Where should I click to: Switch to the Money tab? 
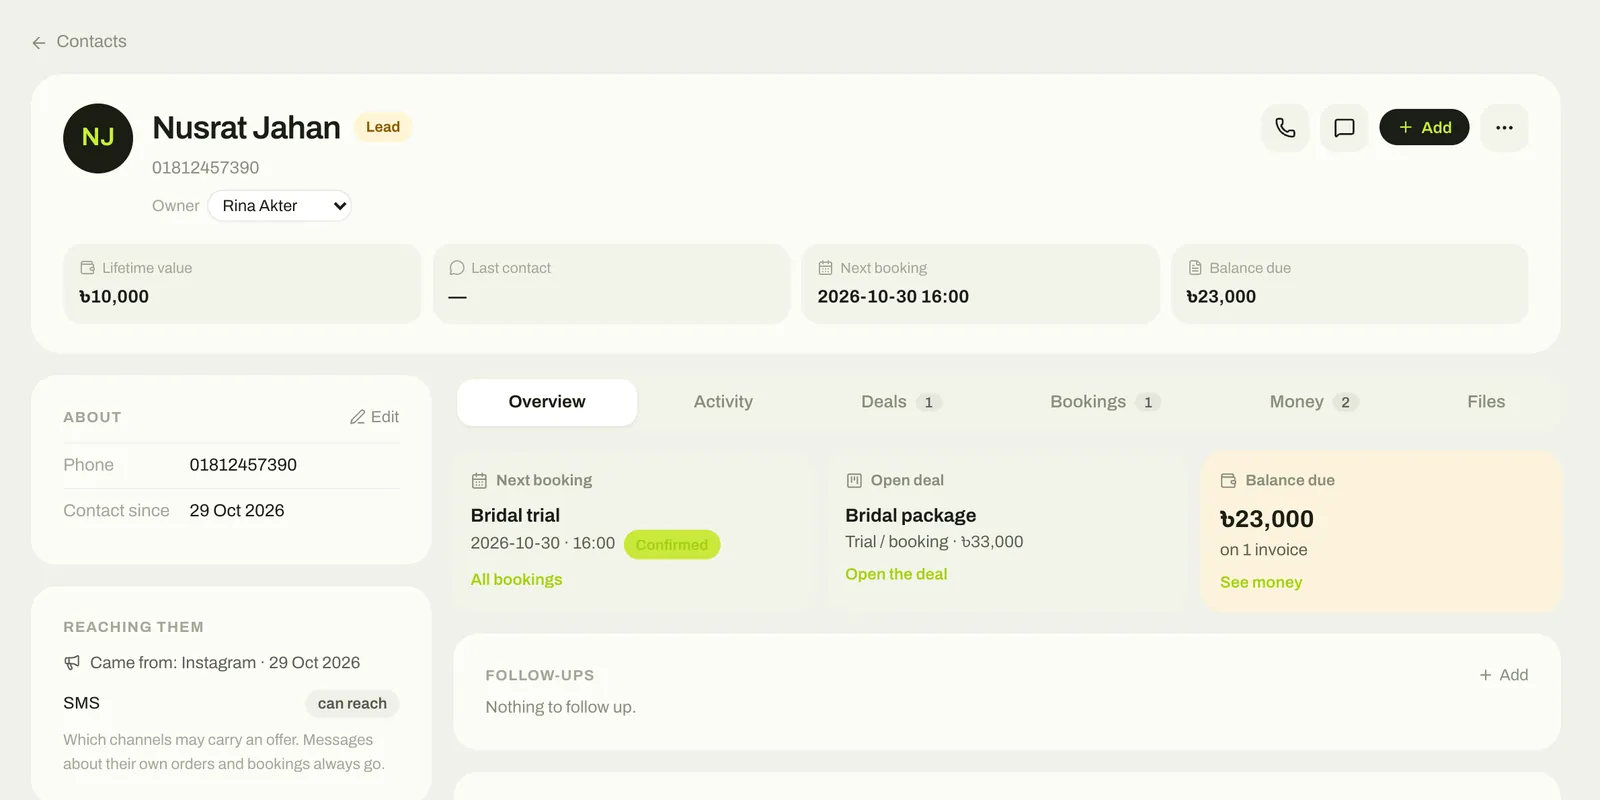(x=1313, y=402)
